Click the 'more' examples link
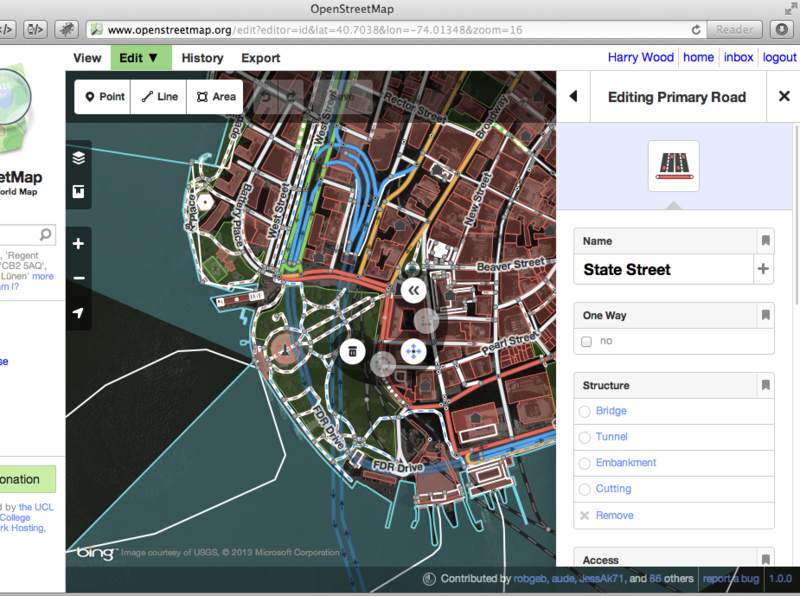800x596 pixels. pos(43,276)
